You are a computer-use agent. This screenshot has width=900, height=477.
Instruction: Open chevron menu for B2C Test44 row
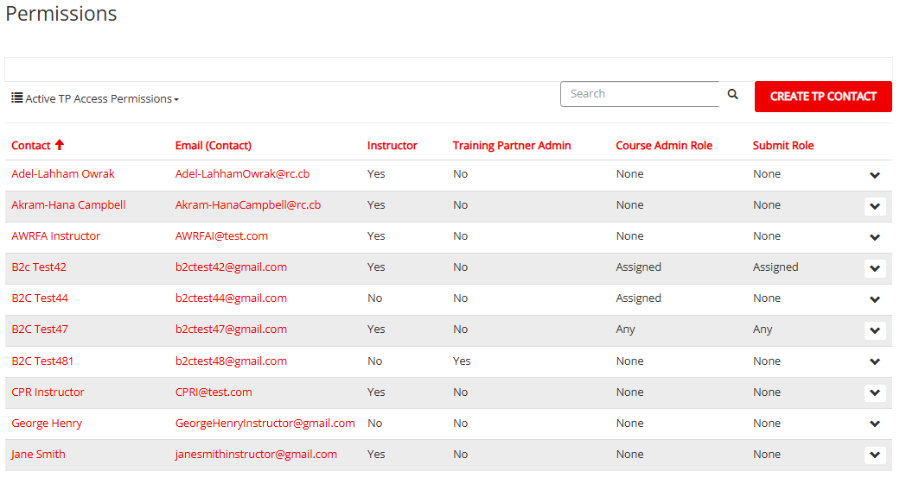pyautogui.click(x=875, y=299)
